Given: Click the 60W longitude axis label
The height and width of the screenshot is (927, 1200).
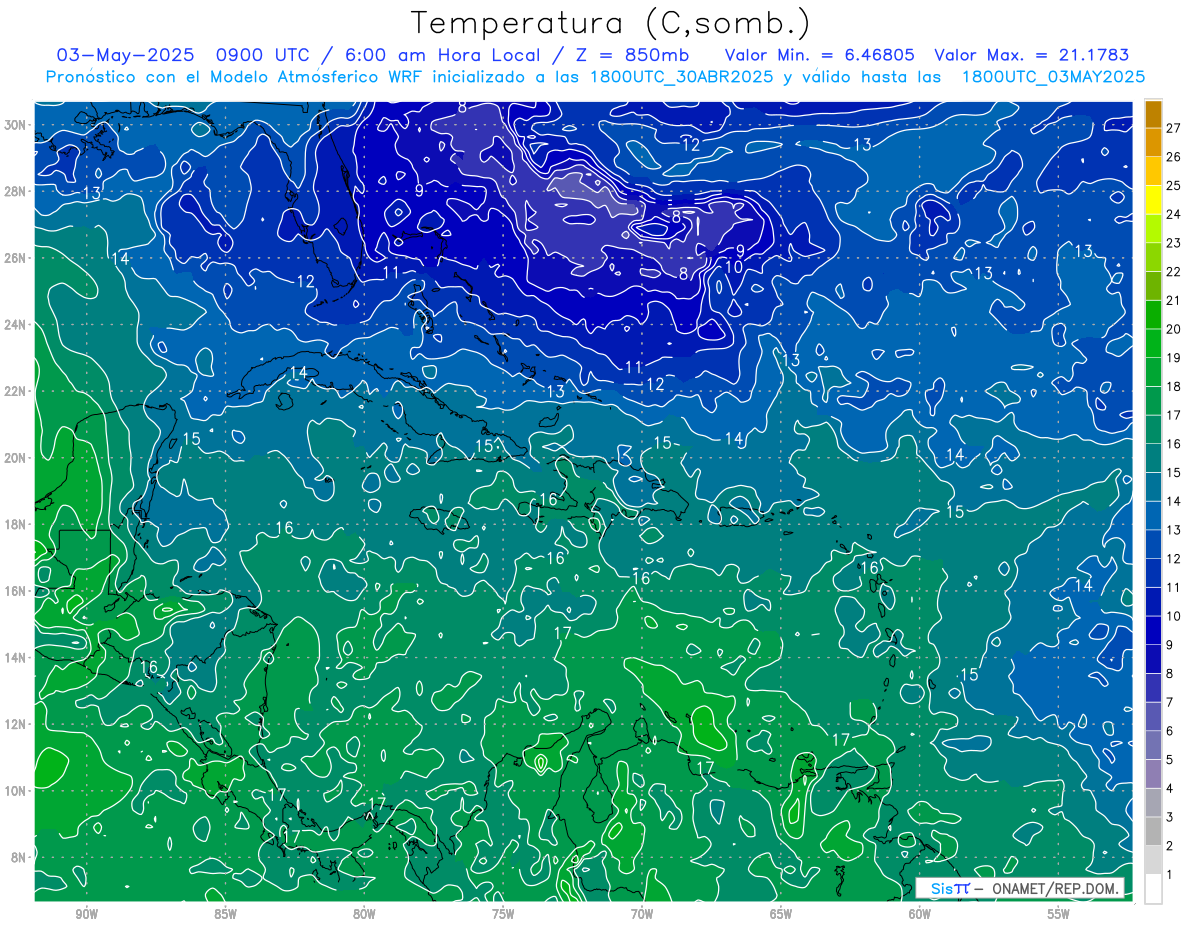Looking at the screenshot, I should (x=920, y=914).
